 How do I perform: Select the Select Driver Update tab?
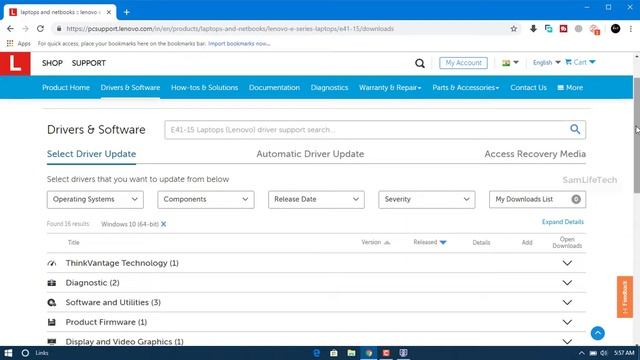tap(91, 154)
